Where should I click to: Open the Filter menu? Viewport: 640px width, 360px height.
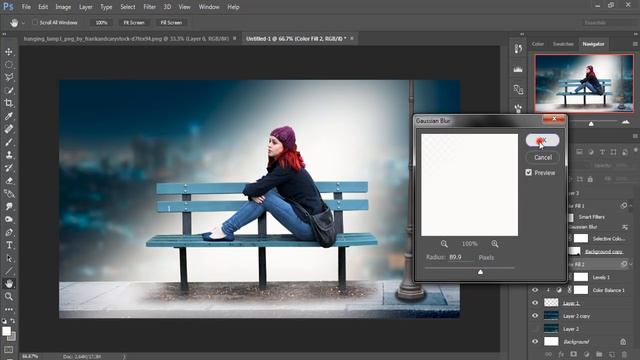tap(149, 7)
